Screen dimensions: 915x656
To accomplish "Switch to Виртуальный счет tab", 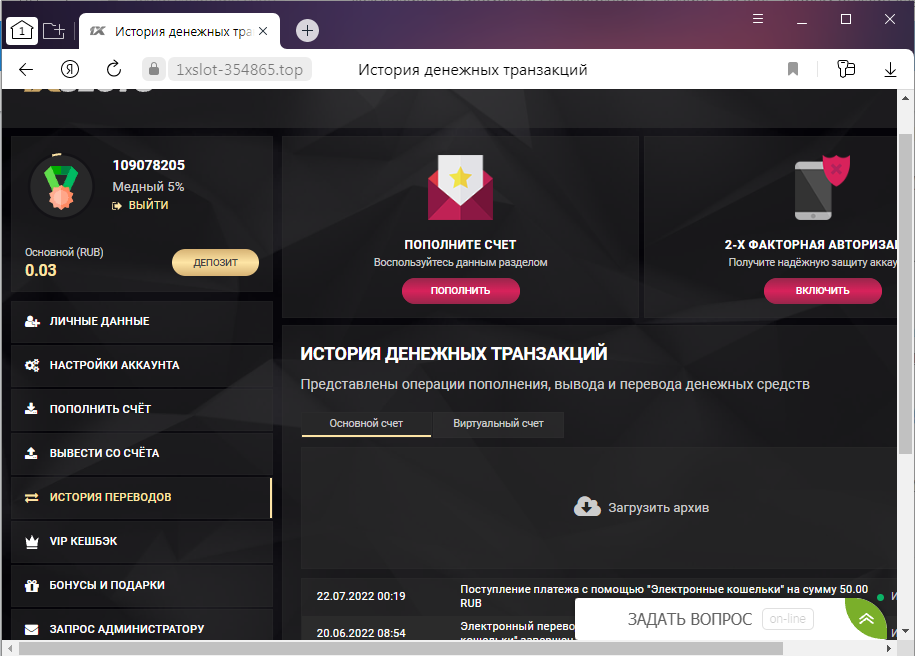I will [x=498, y=424].
